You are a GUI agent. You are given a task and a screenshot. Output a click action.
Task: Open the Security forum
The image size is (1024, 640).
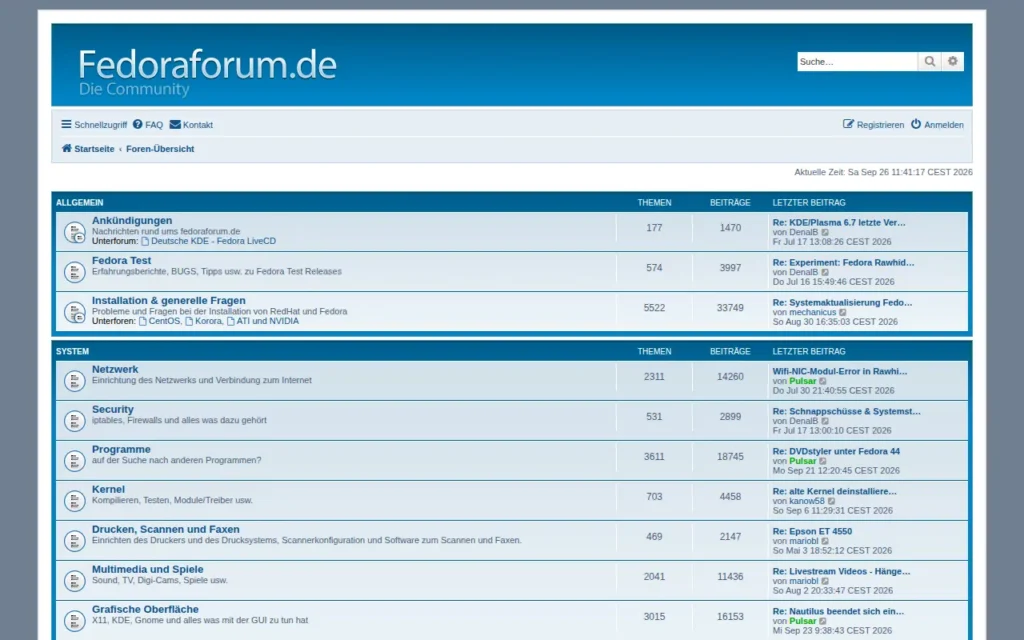coord(112,409)
